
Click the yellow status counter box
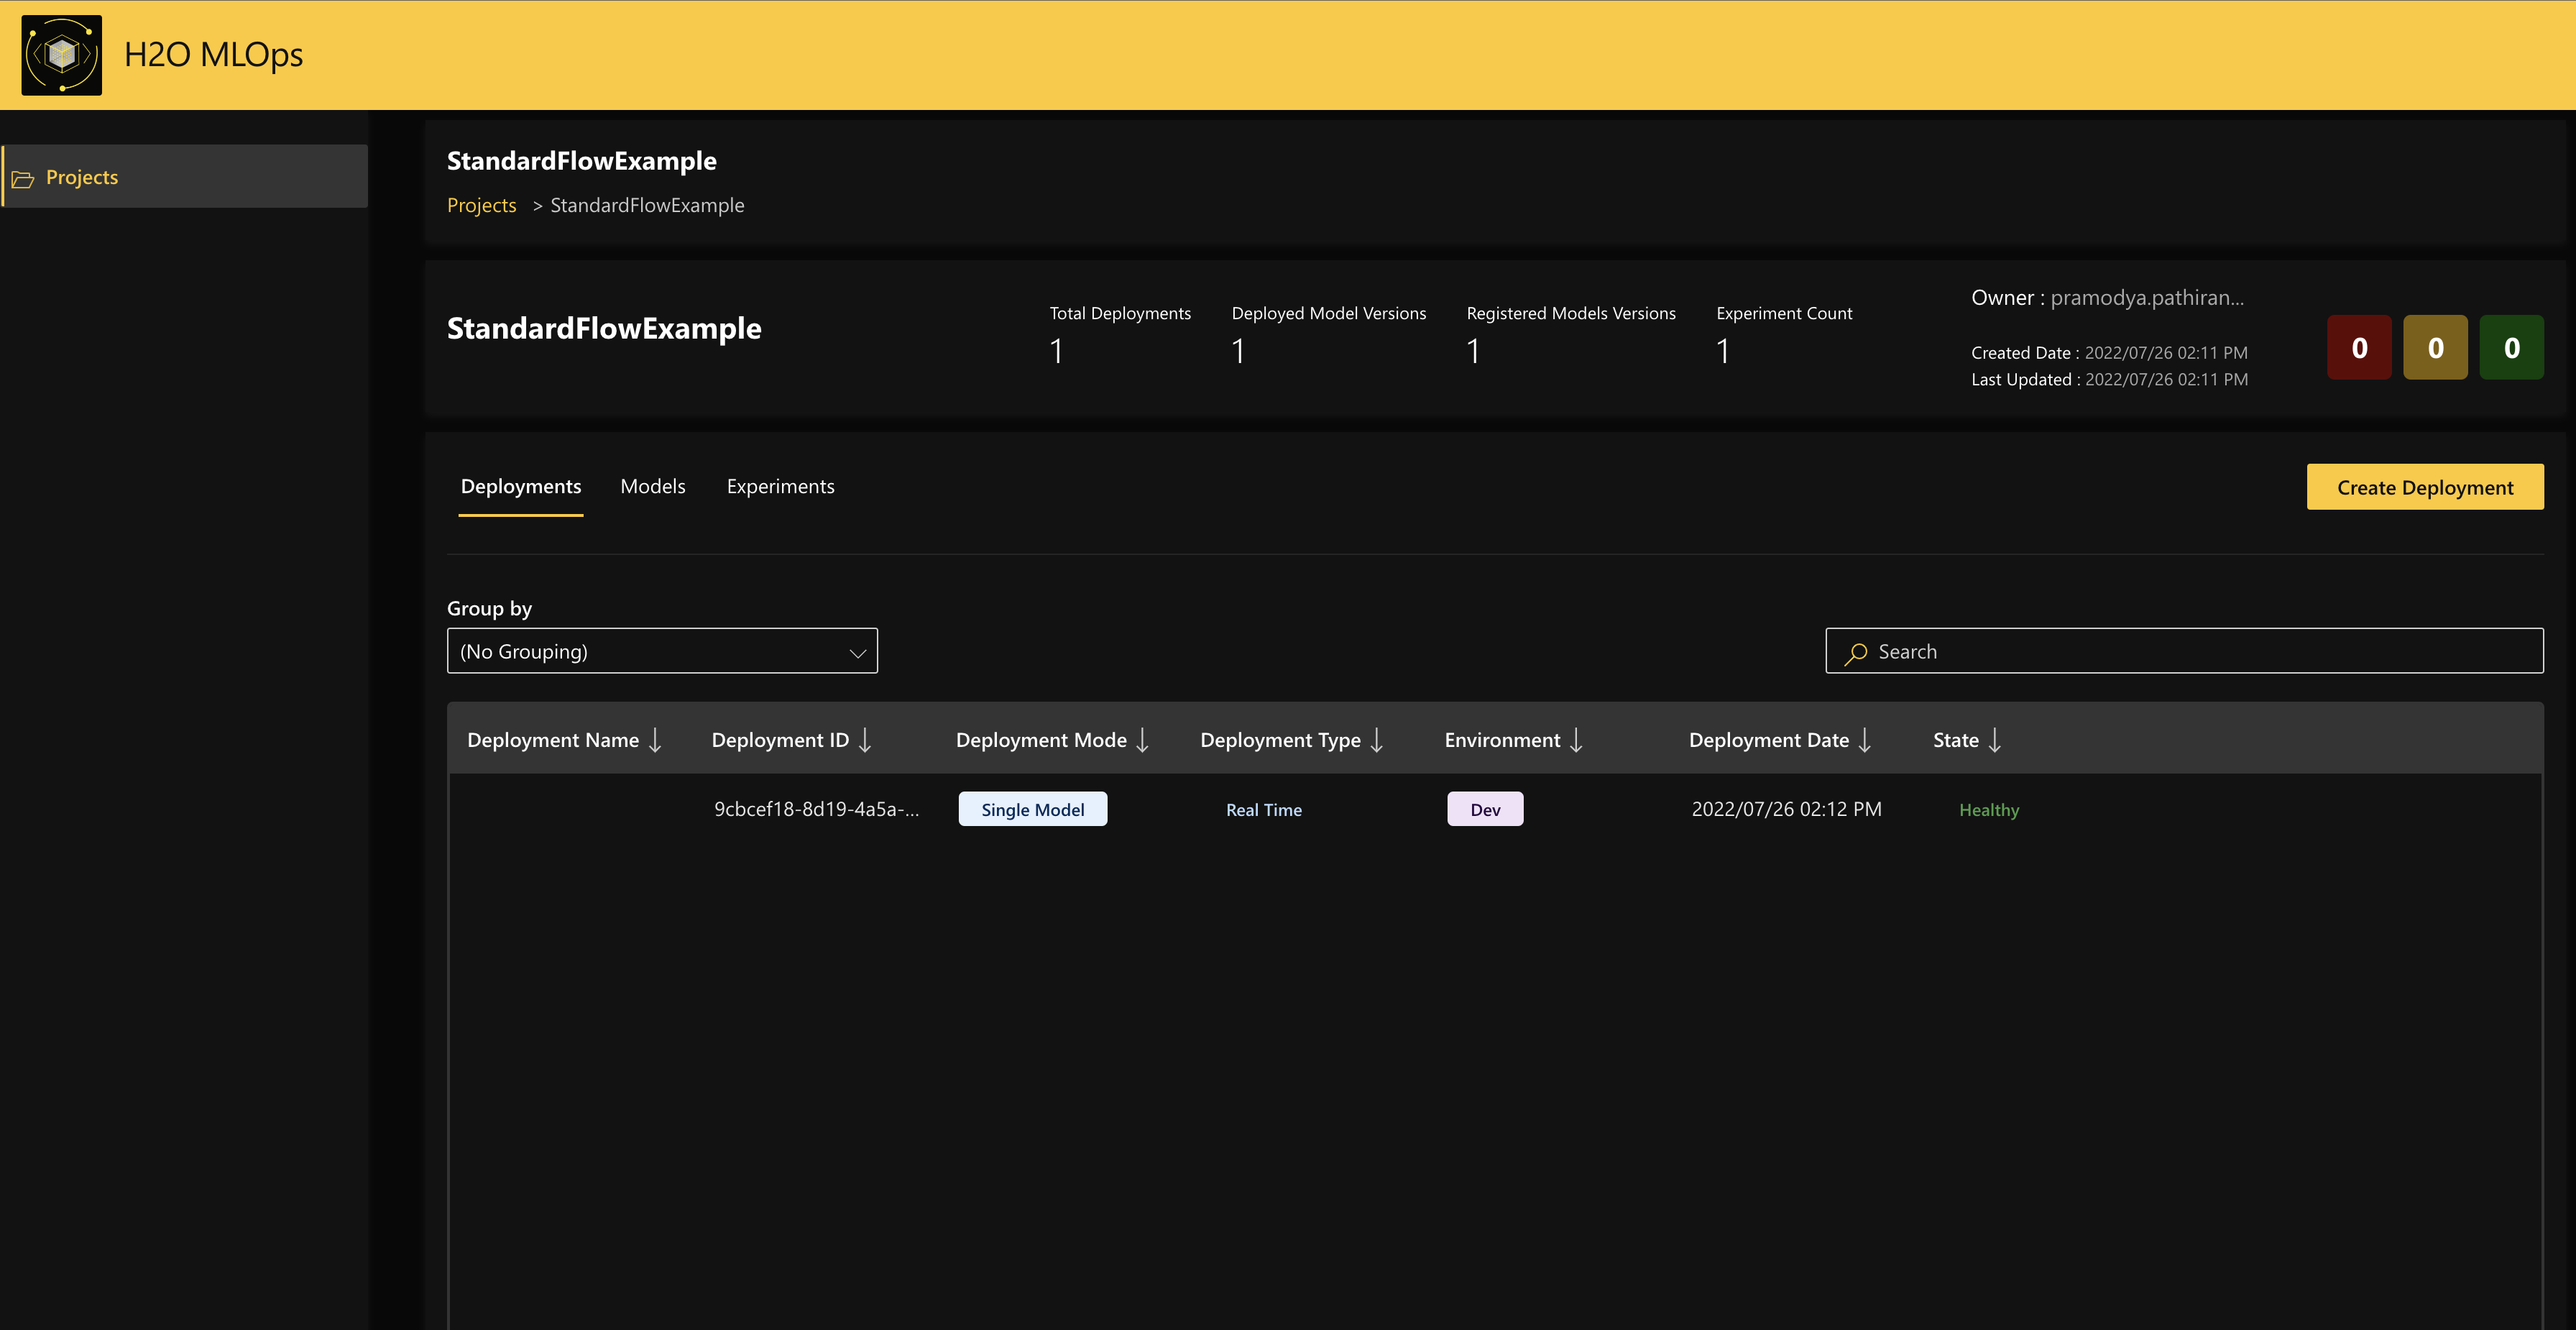(x=2435, y=348)
